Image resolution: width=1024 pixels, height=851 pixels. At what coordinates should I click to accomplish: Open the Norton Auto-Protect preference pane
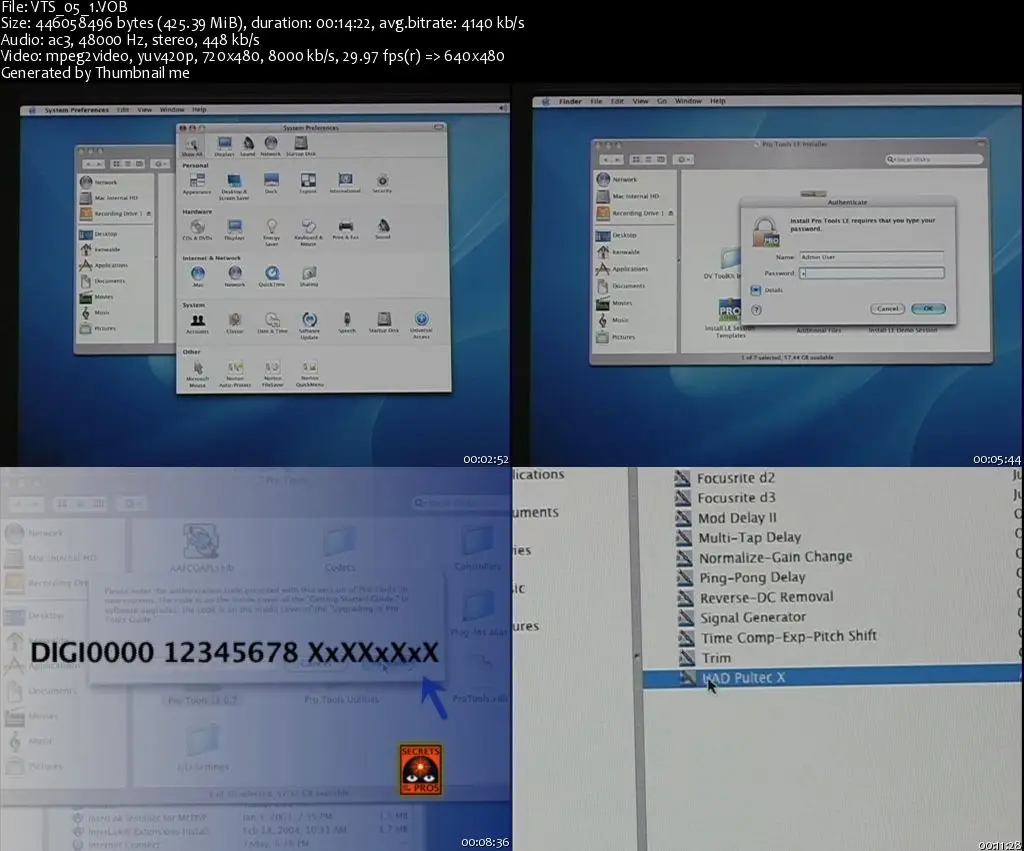point(235,374)
